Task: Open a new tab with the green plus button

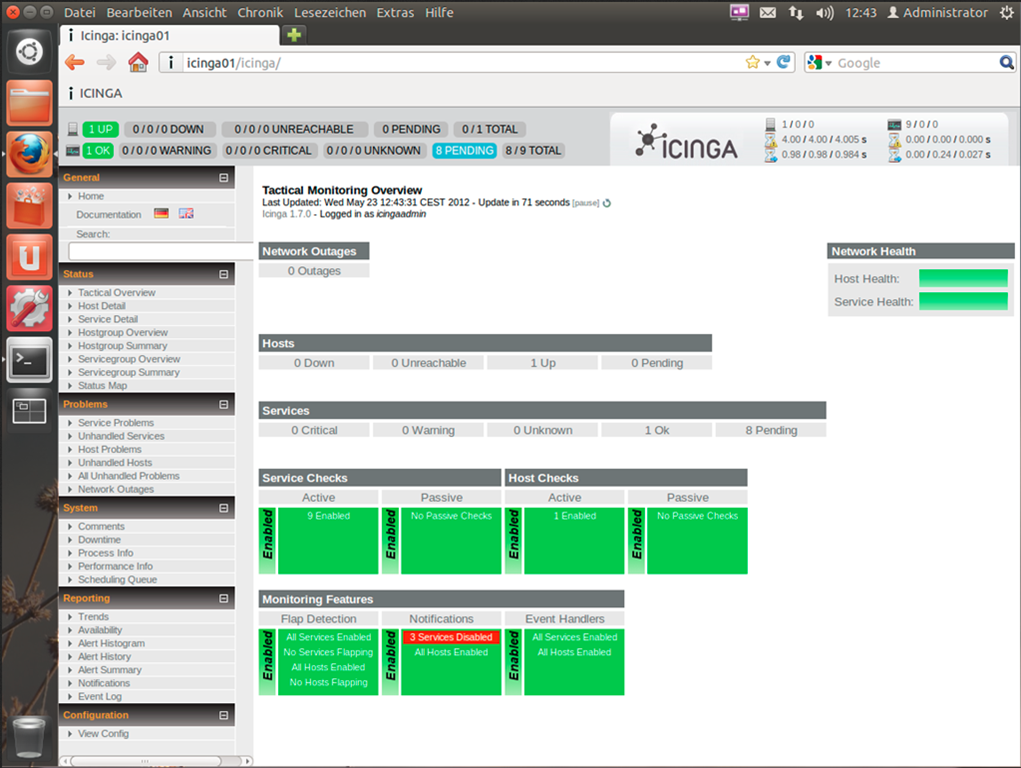Action: tap(294, 35)
